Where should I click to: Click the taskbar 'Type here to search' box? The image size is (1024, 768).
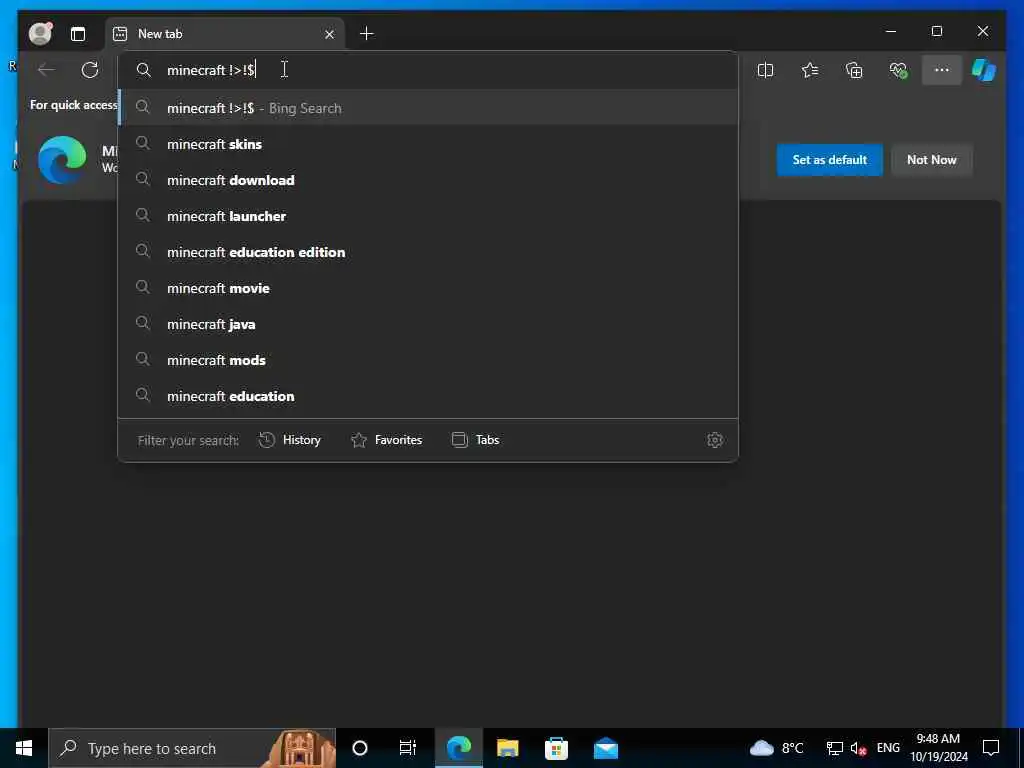(193, 748)
